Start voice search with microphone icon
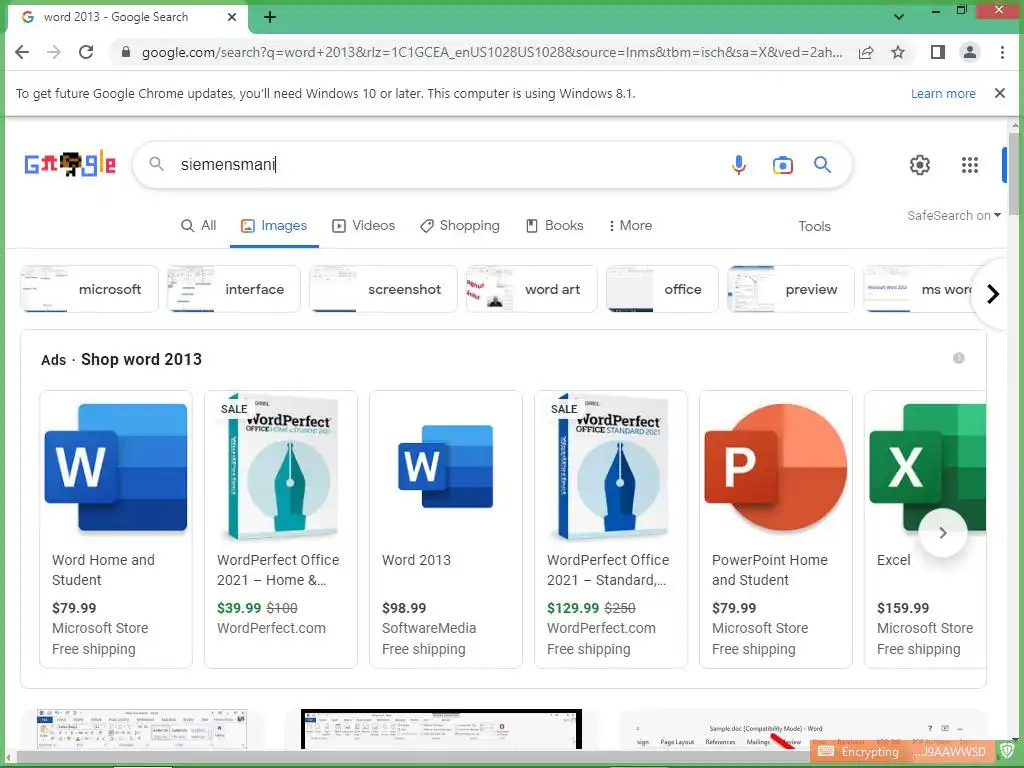 pyautogui.click(x=739, y=165)
